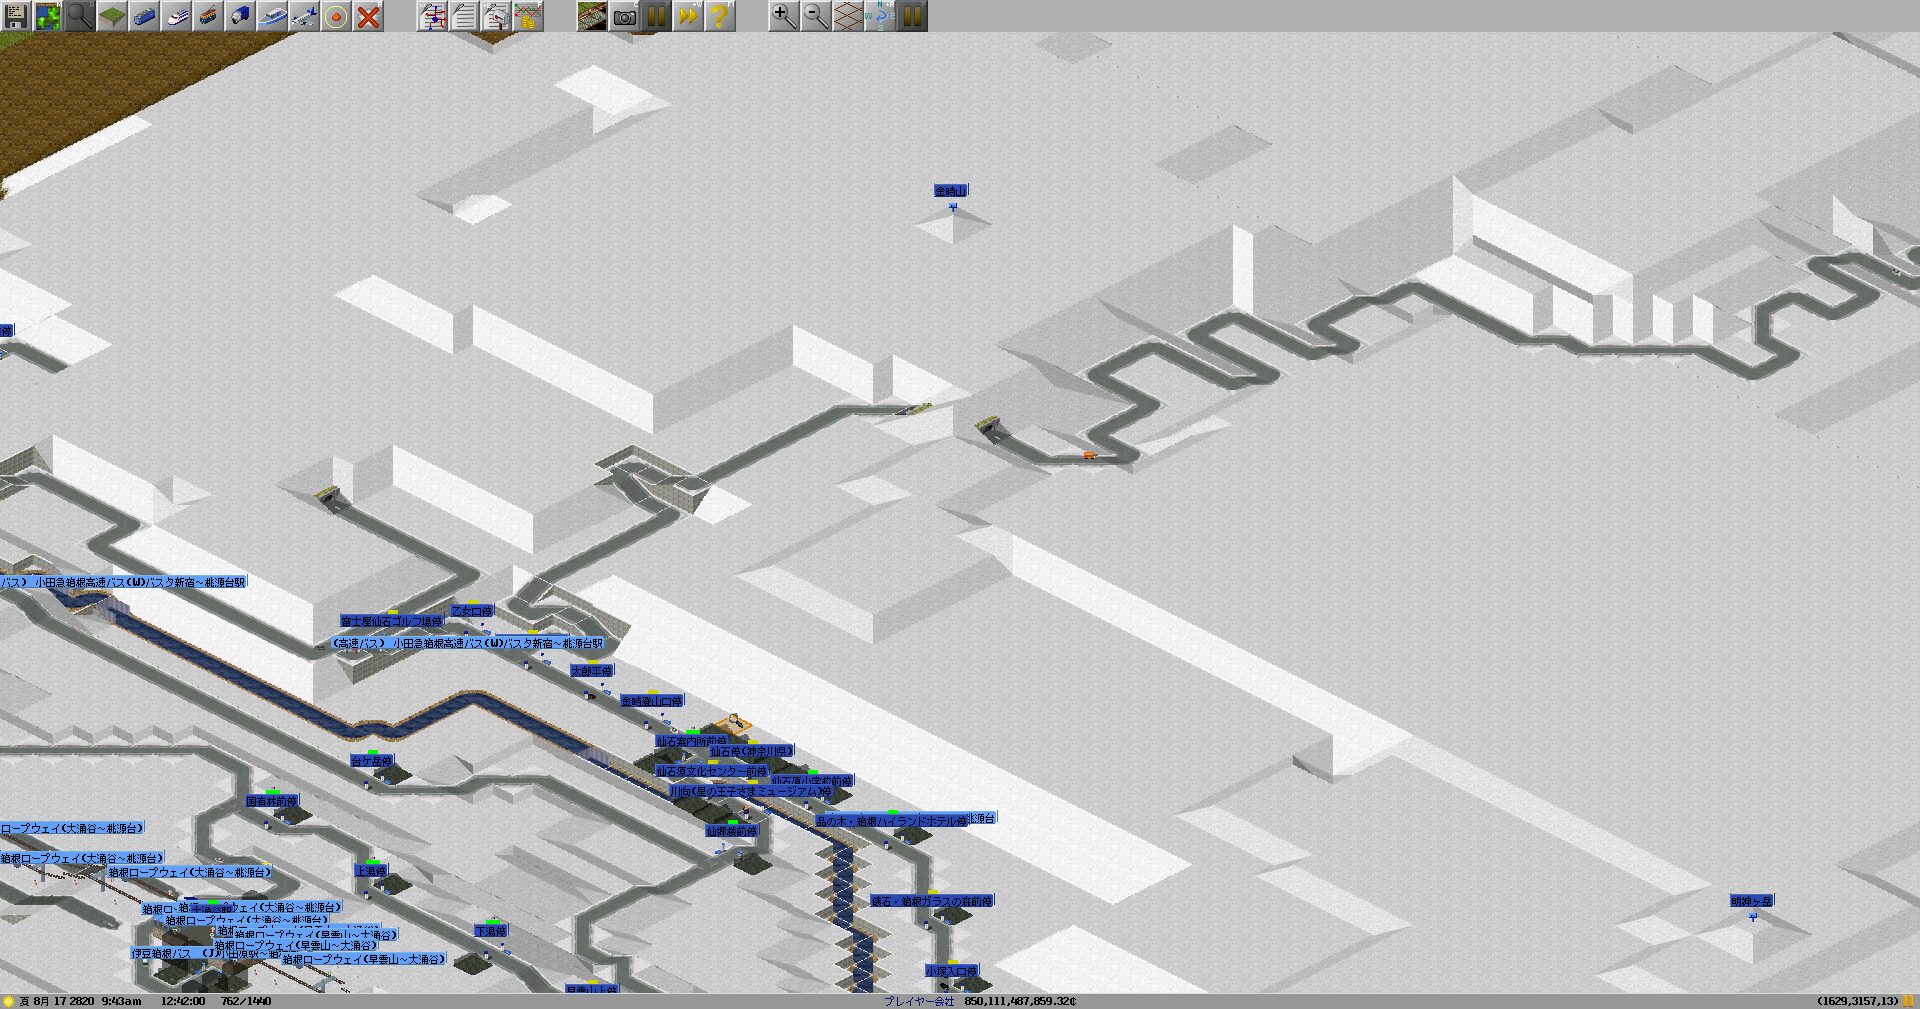This screenshot has height=1009, width=1920.
Task: Open the lists menu icon
Action: pyautogui.click(x=464, y=16)
